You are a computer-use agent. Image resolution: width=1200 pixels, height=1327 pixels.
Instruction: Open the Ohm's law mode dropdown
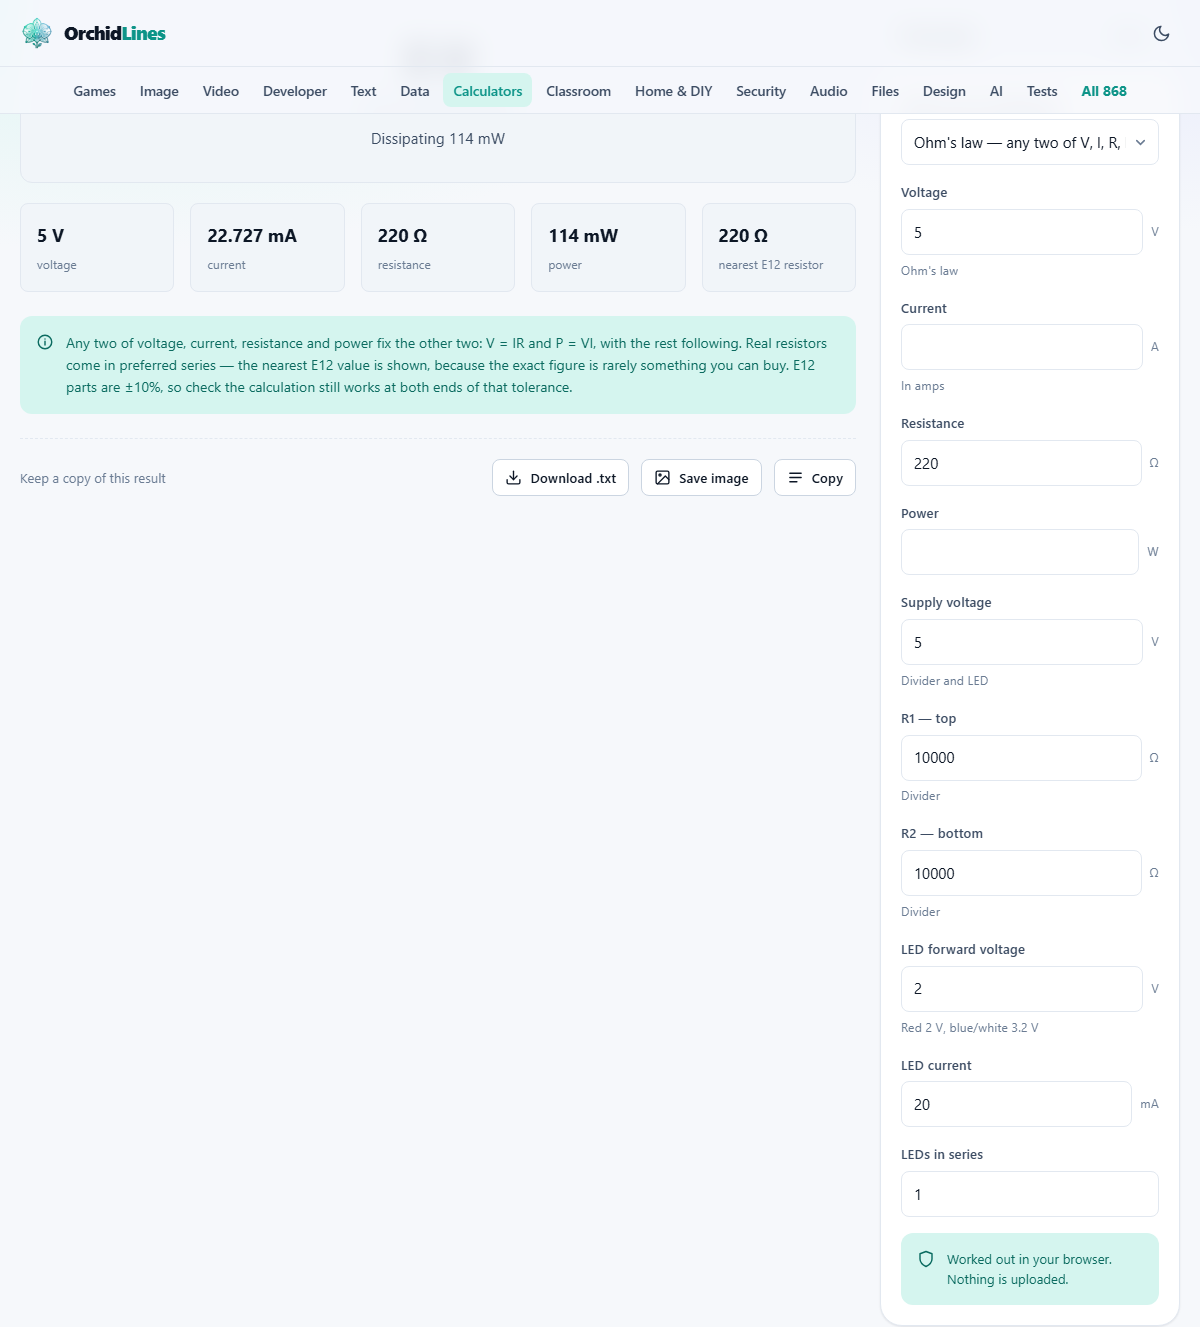1029,143
